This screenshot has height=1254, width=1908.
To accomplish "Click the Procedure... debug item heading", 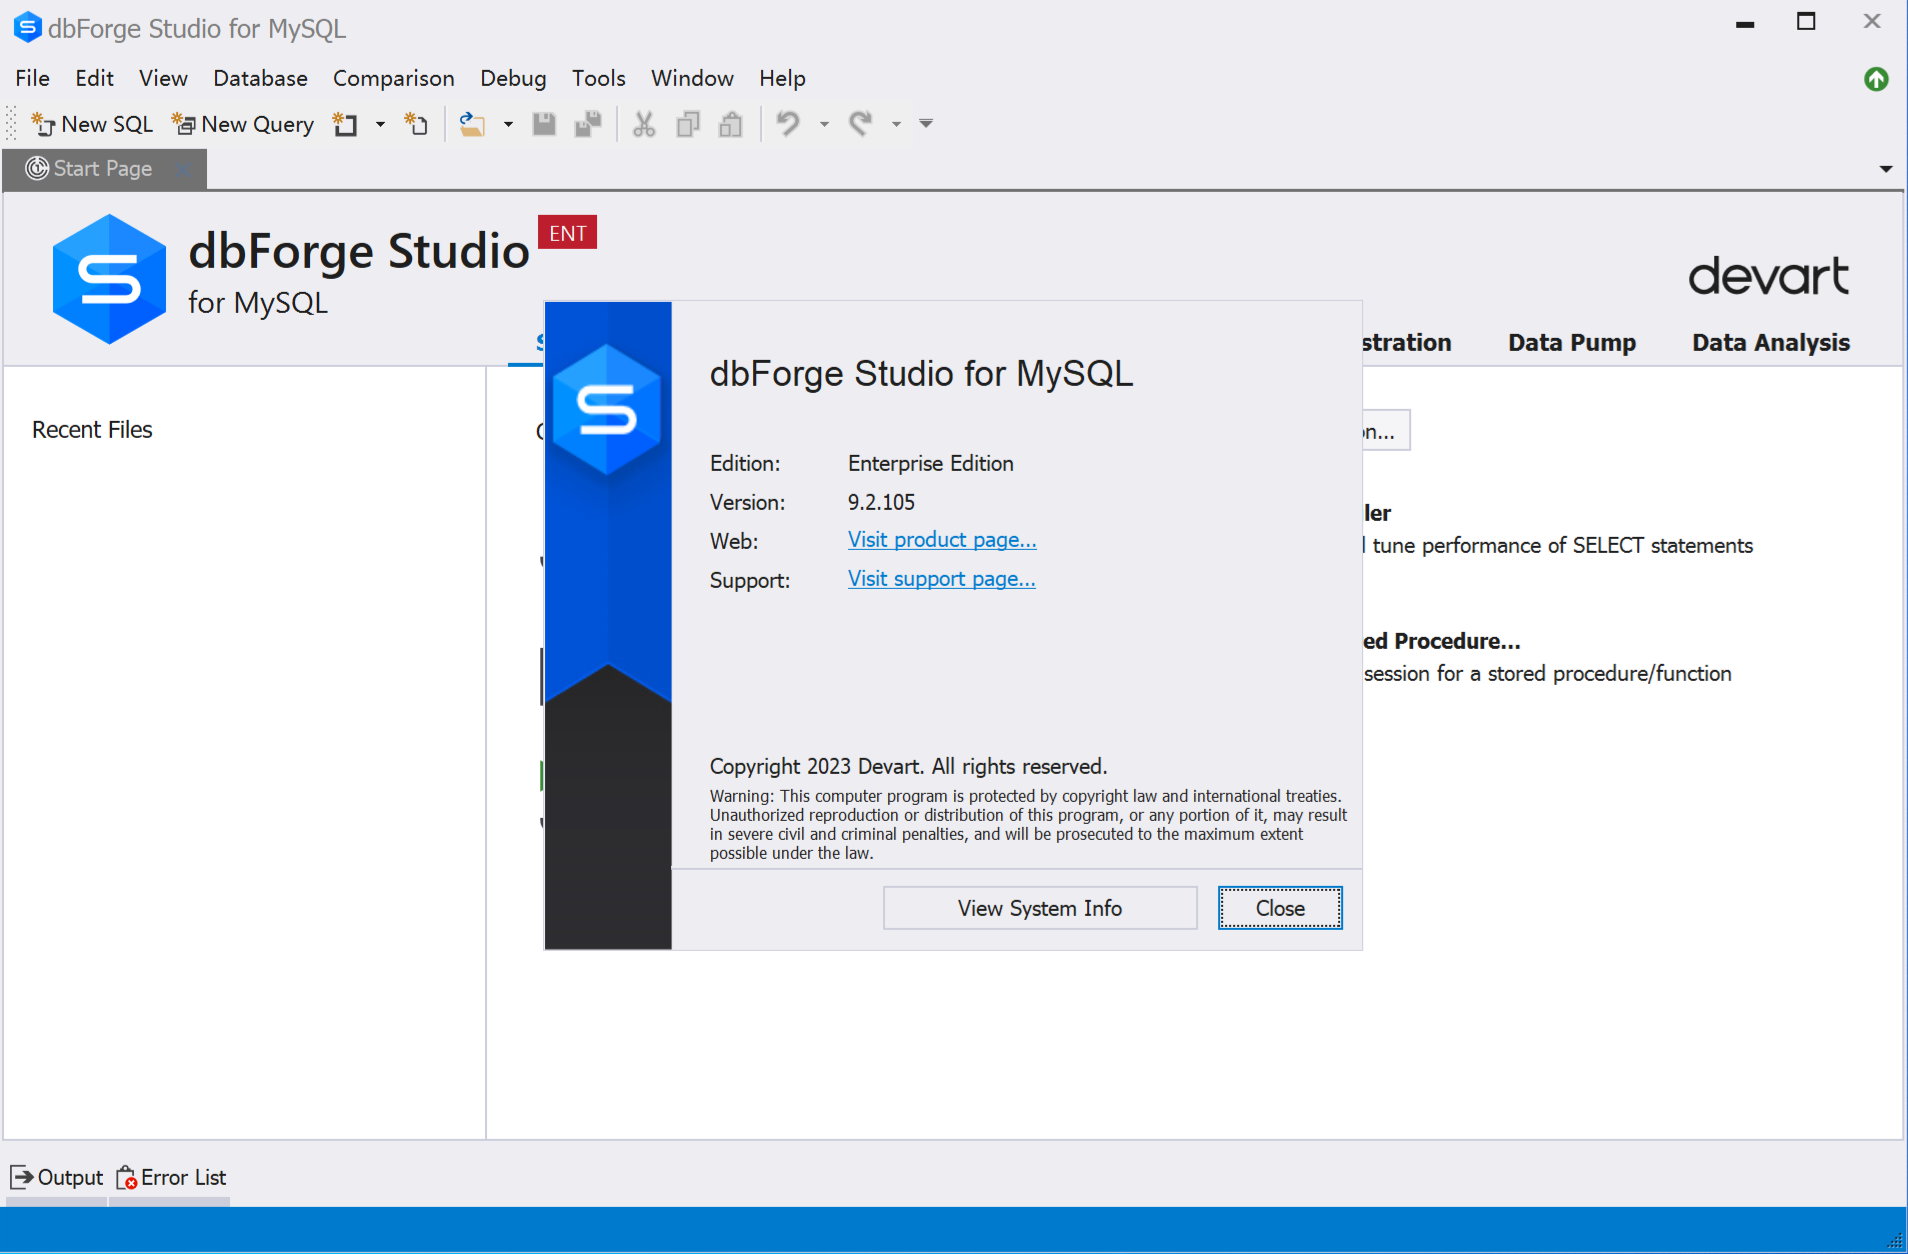I will tap(1441, 641).
